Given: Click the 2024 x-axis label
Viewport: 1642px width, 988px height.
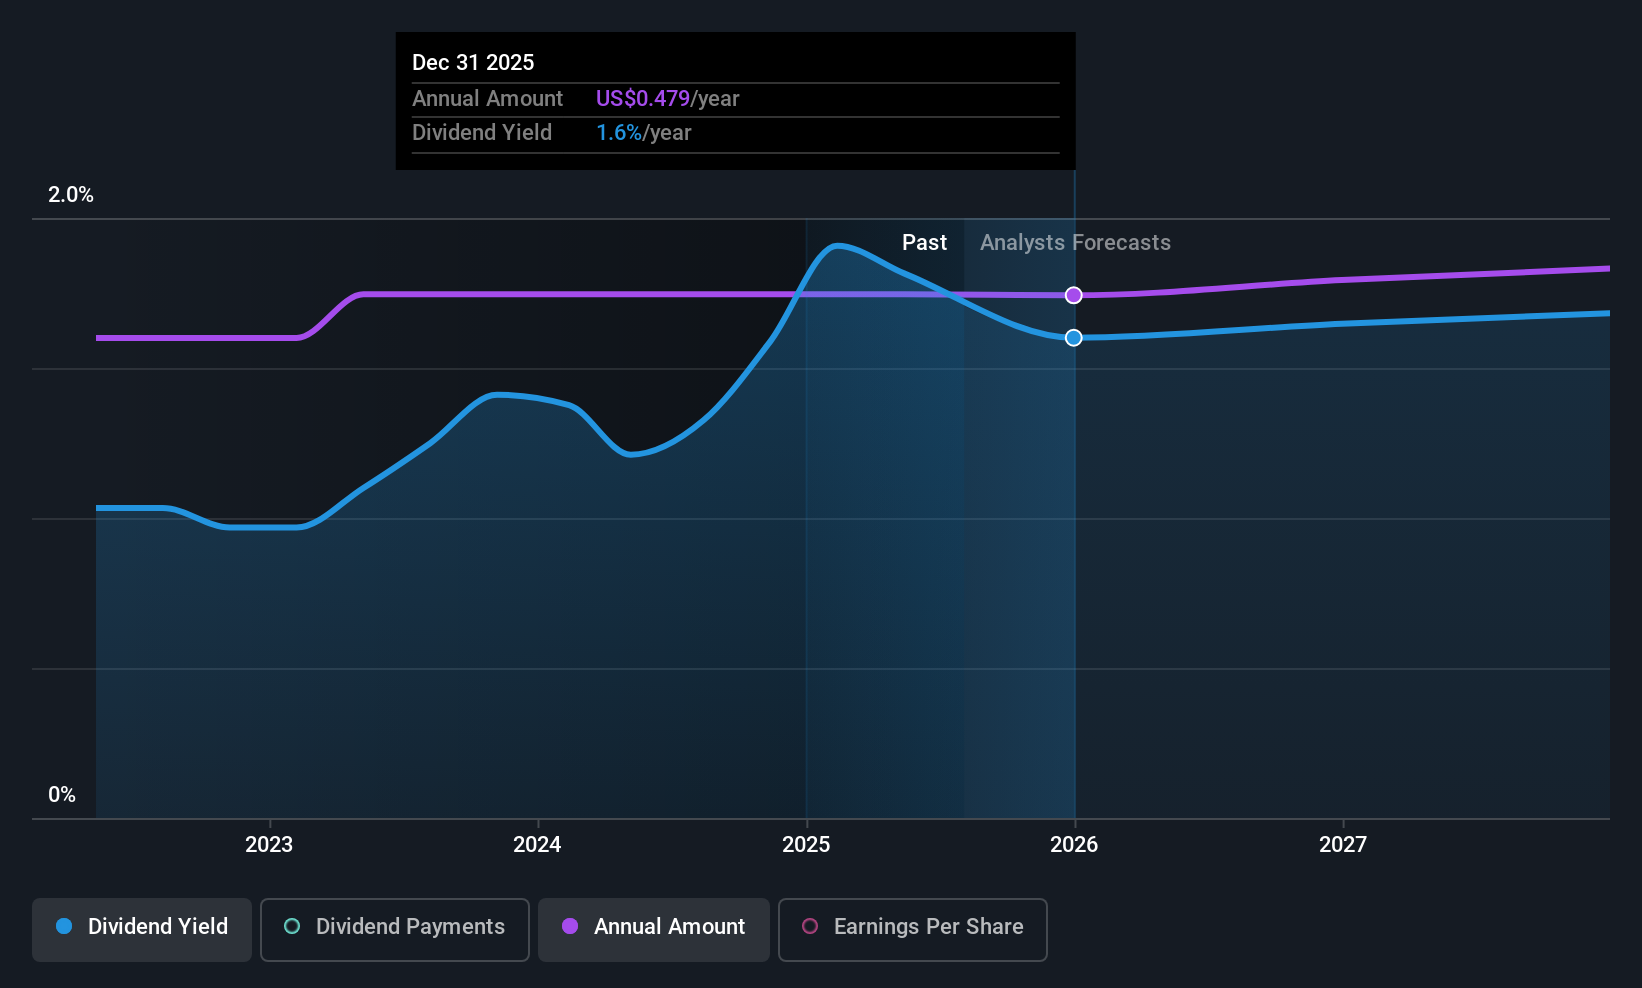Looking at the screenshot, I should pyautogui.click(x=537, y=845).
